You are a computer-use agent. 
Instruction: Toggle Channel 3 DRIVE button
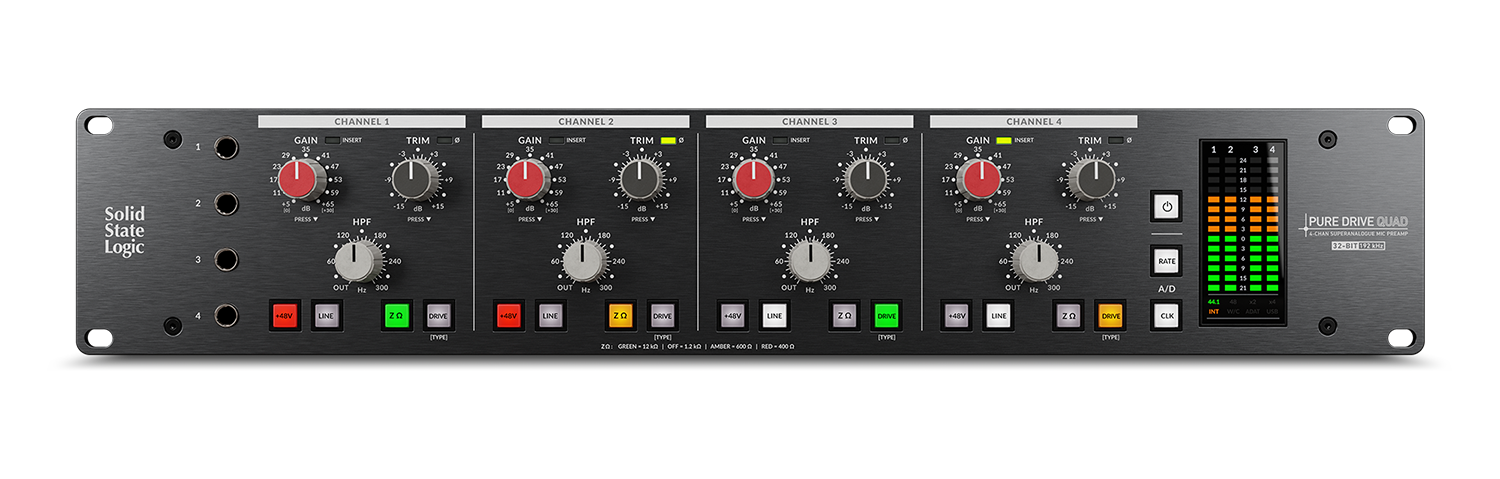(x=886, y=316)
